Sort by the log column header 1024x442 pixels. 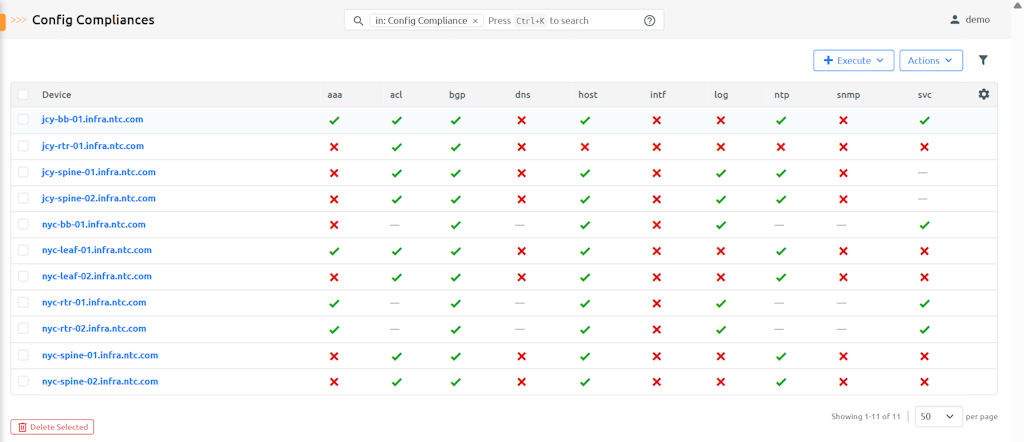pyautogui.click(x=721, y=95)
